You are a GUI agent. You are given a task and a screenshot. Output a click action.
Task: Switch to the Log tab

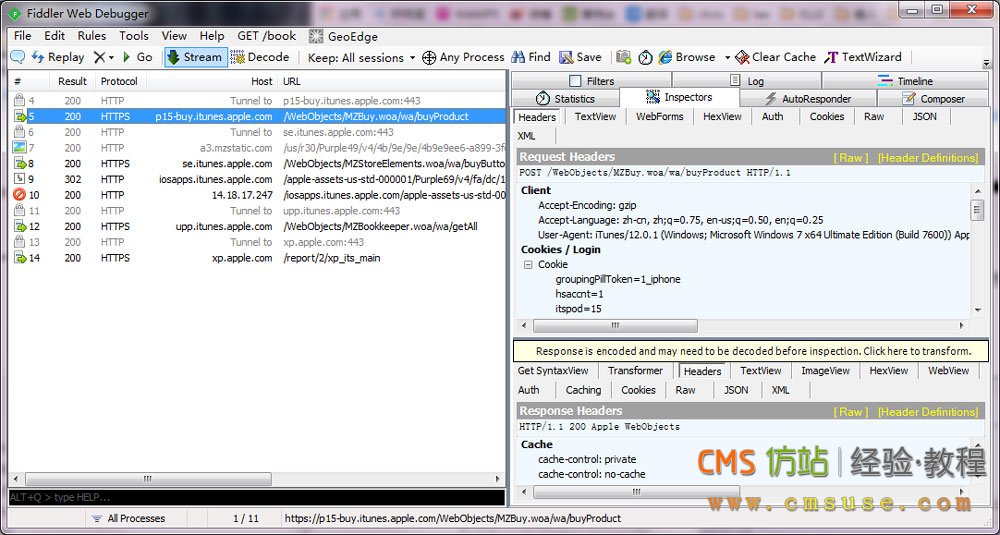click(747, 81)
